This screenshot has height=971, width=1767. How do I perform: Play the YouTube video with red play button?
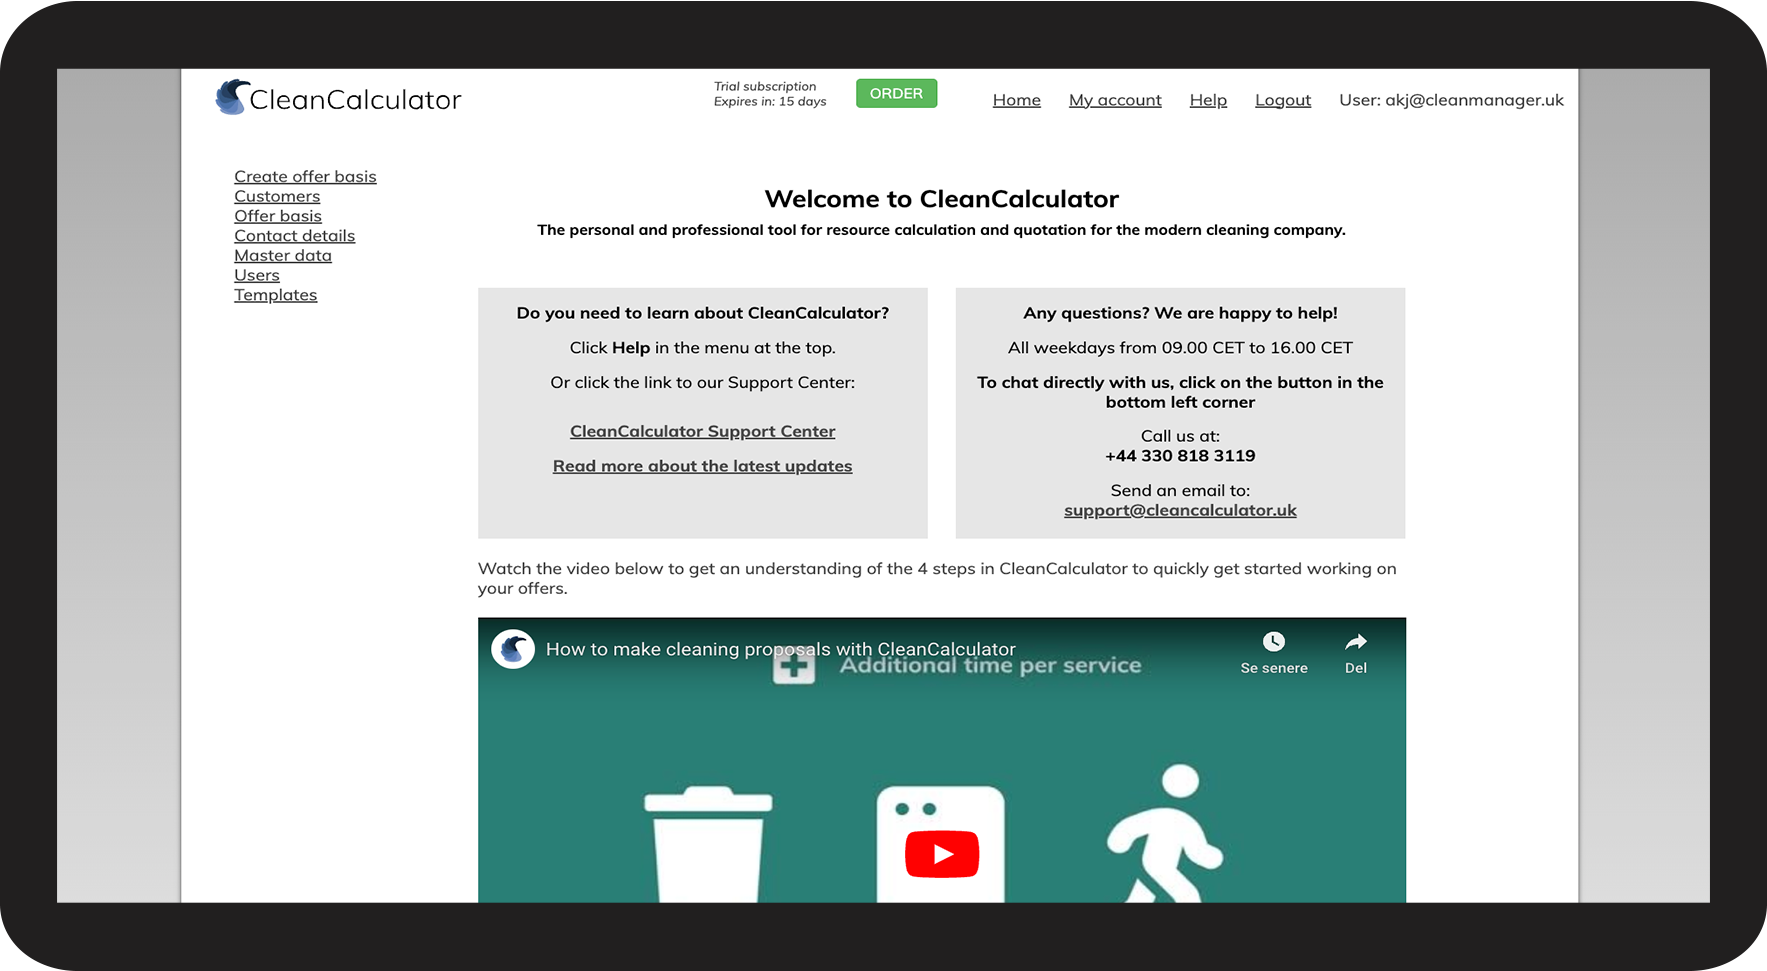pos(942,854)
